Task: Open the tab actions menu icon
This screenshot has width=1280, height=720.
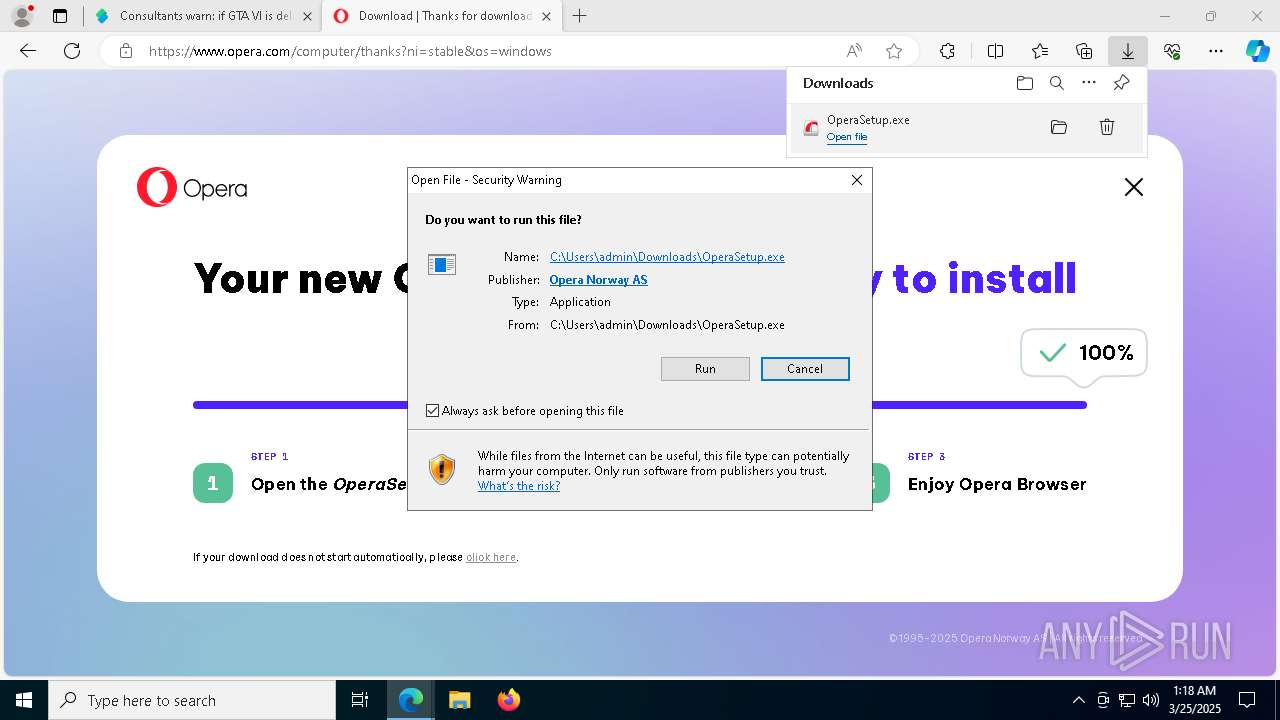Action: [x=60, y=16]
